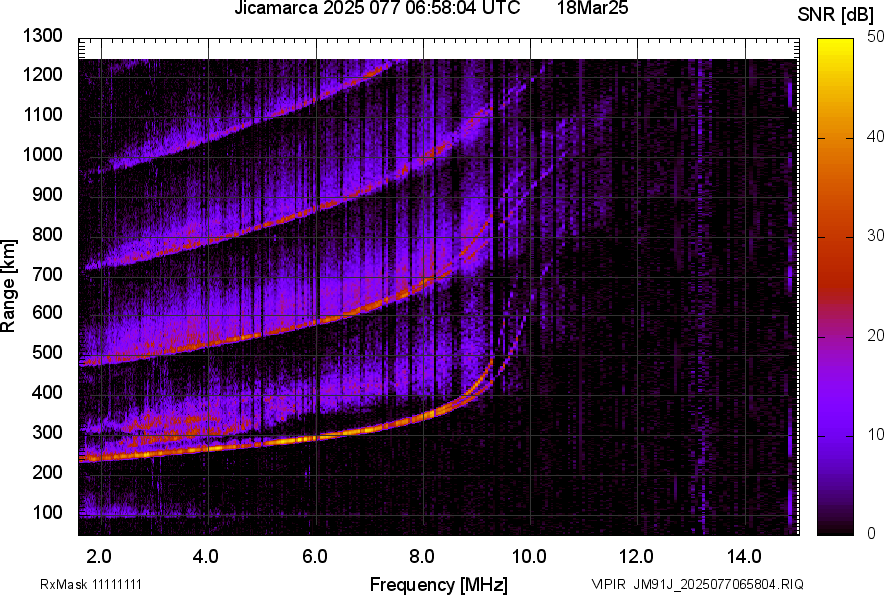Screen dimensions: 884x595
Task: Click the colorbar 10 tick label
Action: tap(876, 434)
